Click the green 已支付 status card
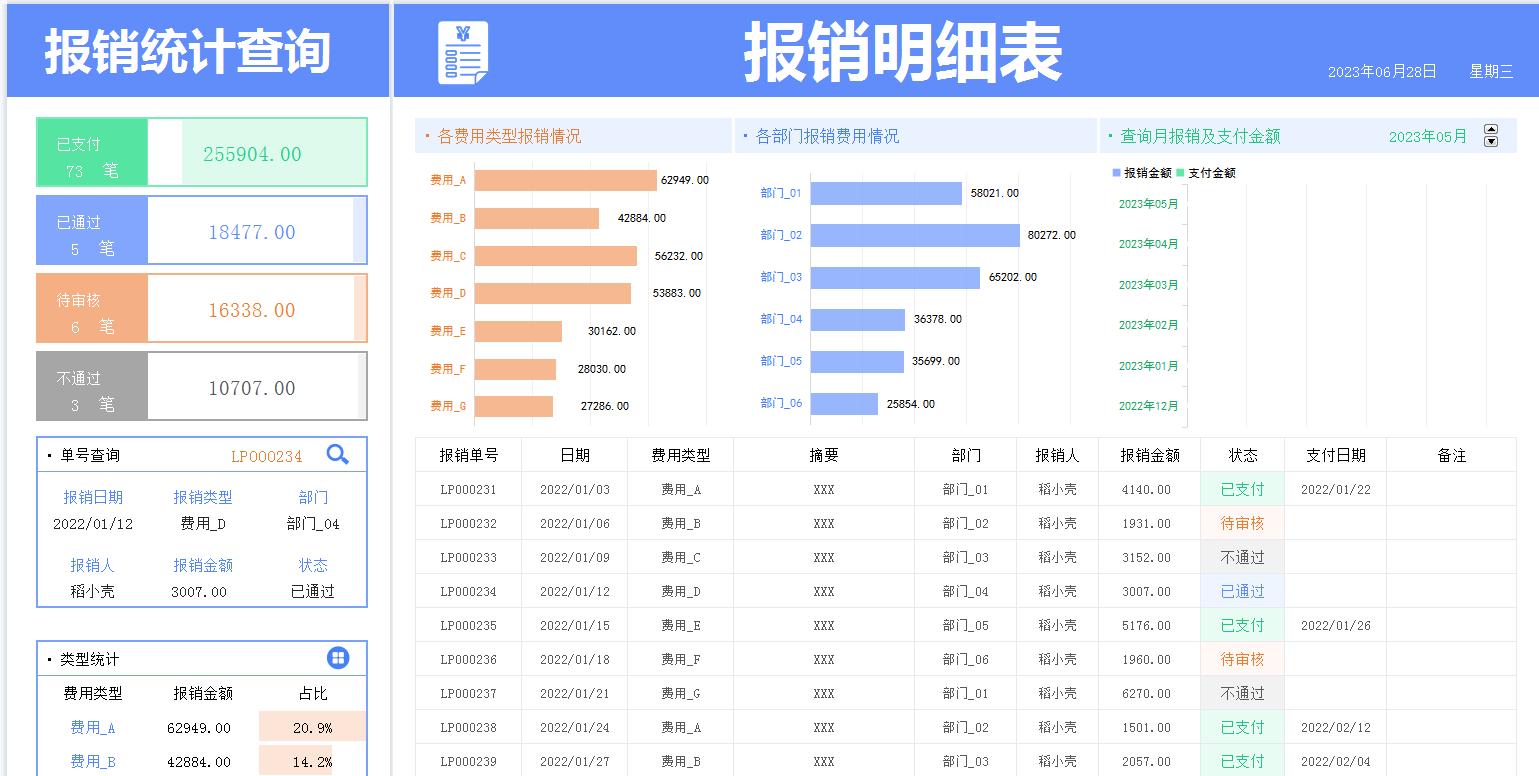Viewport: 1539px width, 776px height. (200, 151)
